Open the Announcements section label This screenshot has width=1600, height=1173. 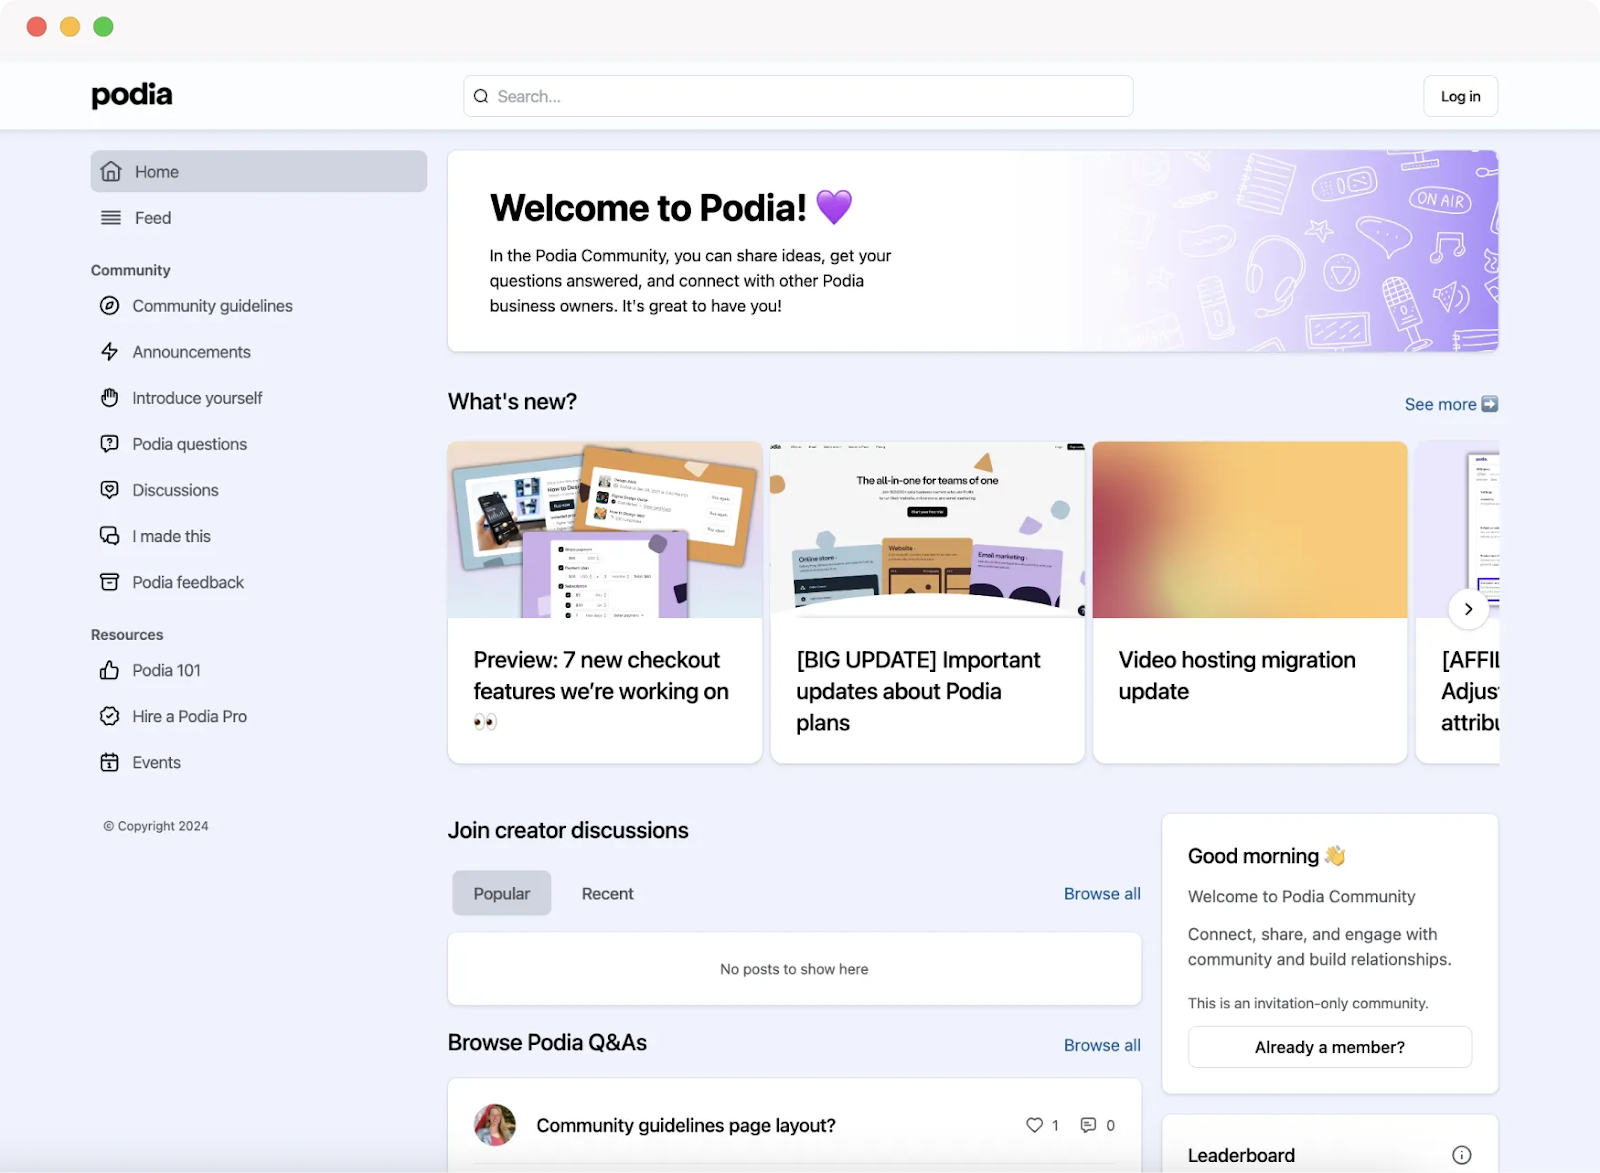tap(192, 352)
